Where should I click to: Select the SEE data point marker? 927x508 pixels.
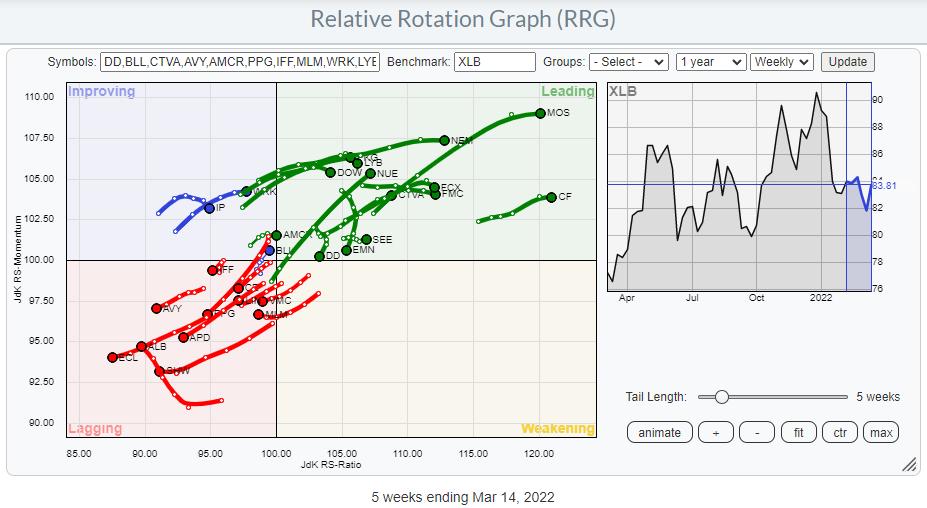click(366, 239)
